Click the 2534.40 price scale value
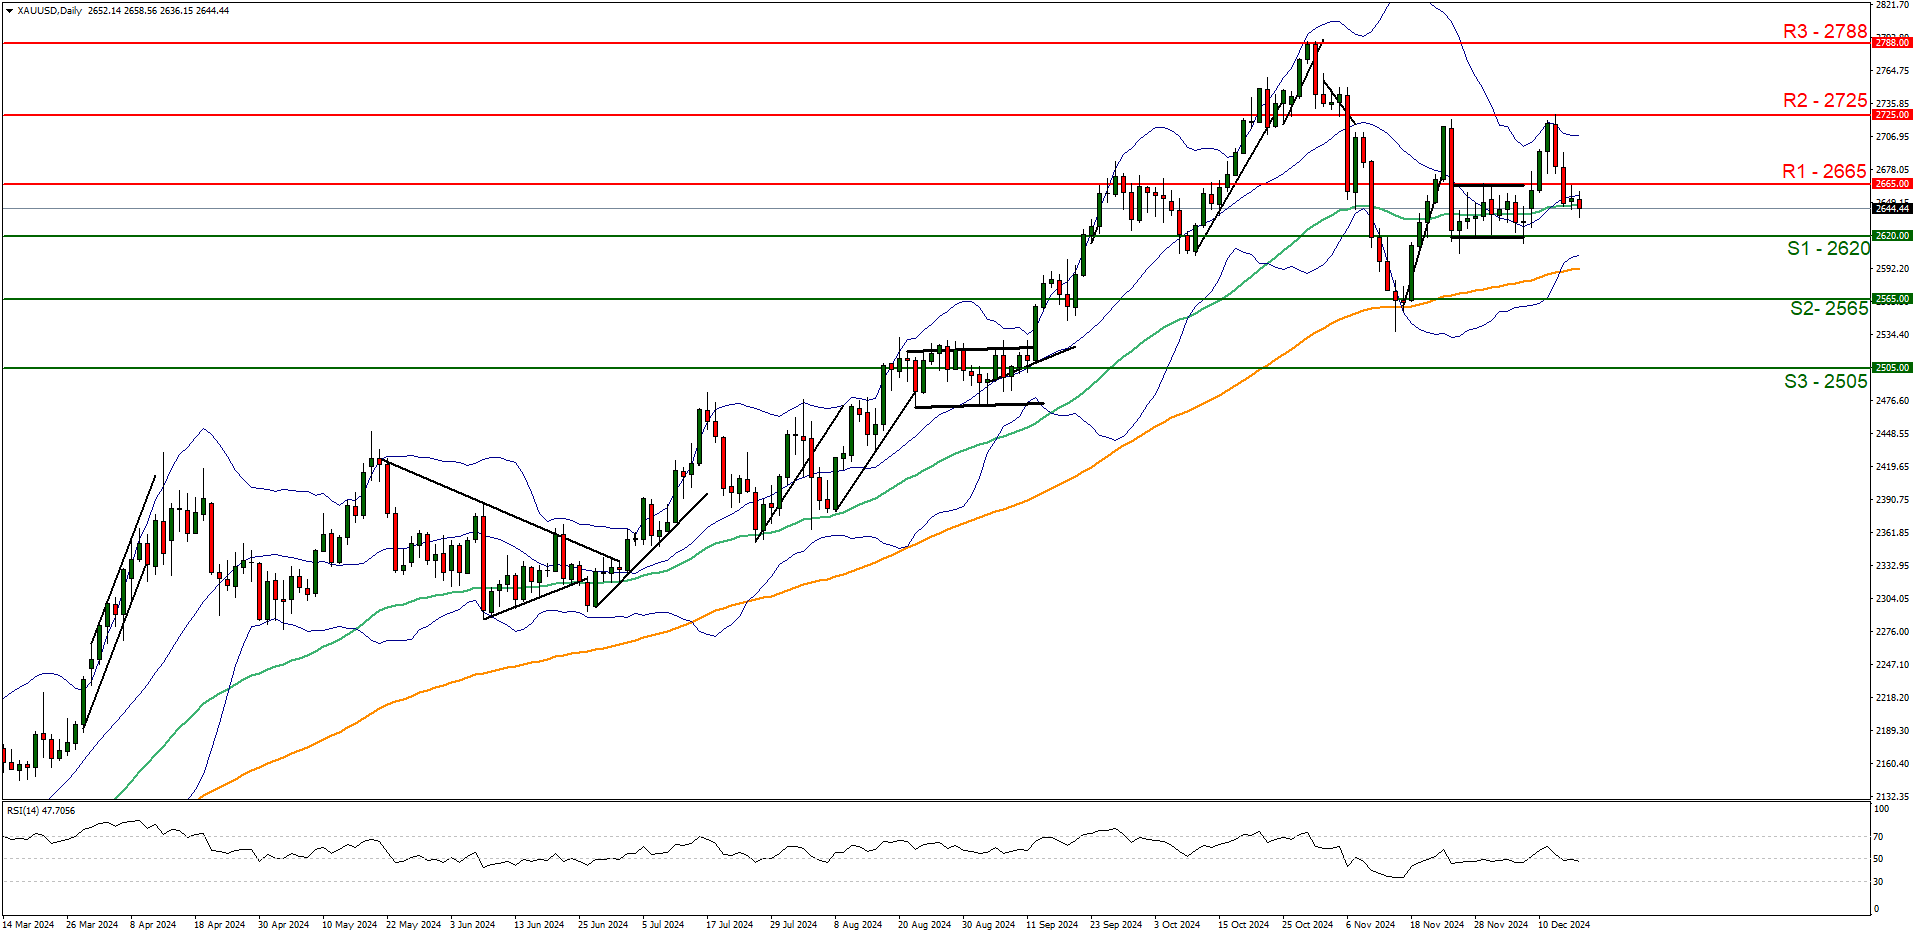Screen dimensions: 1916x936 tap(1892, 335)
